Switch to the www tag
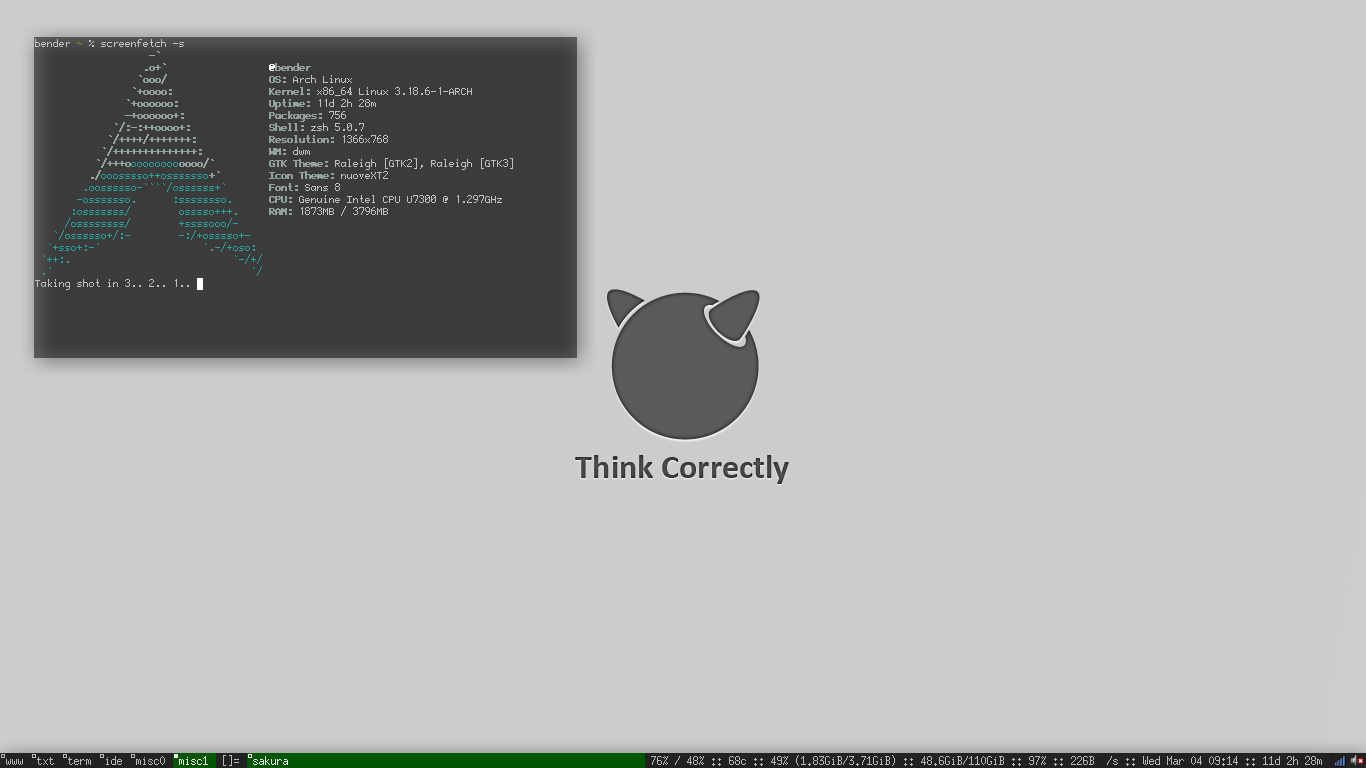 [13, 761]
